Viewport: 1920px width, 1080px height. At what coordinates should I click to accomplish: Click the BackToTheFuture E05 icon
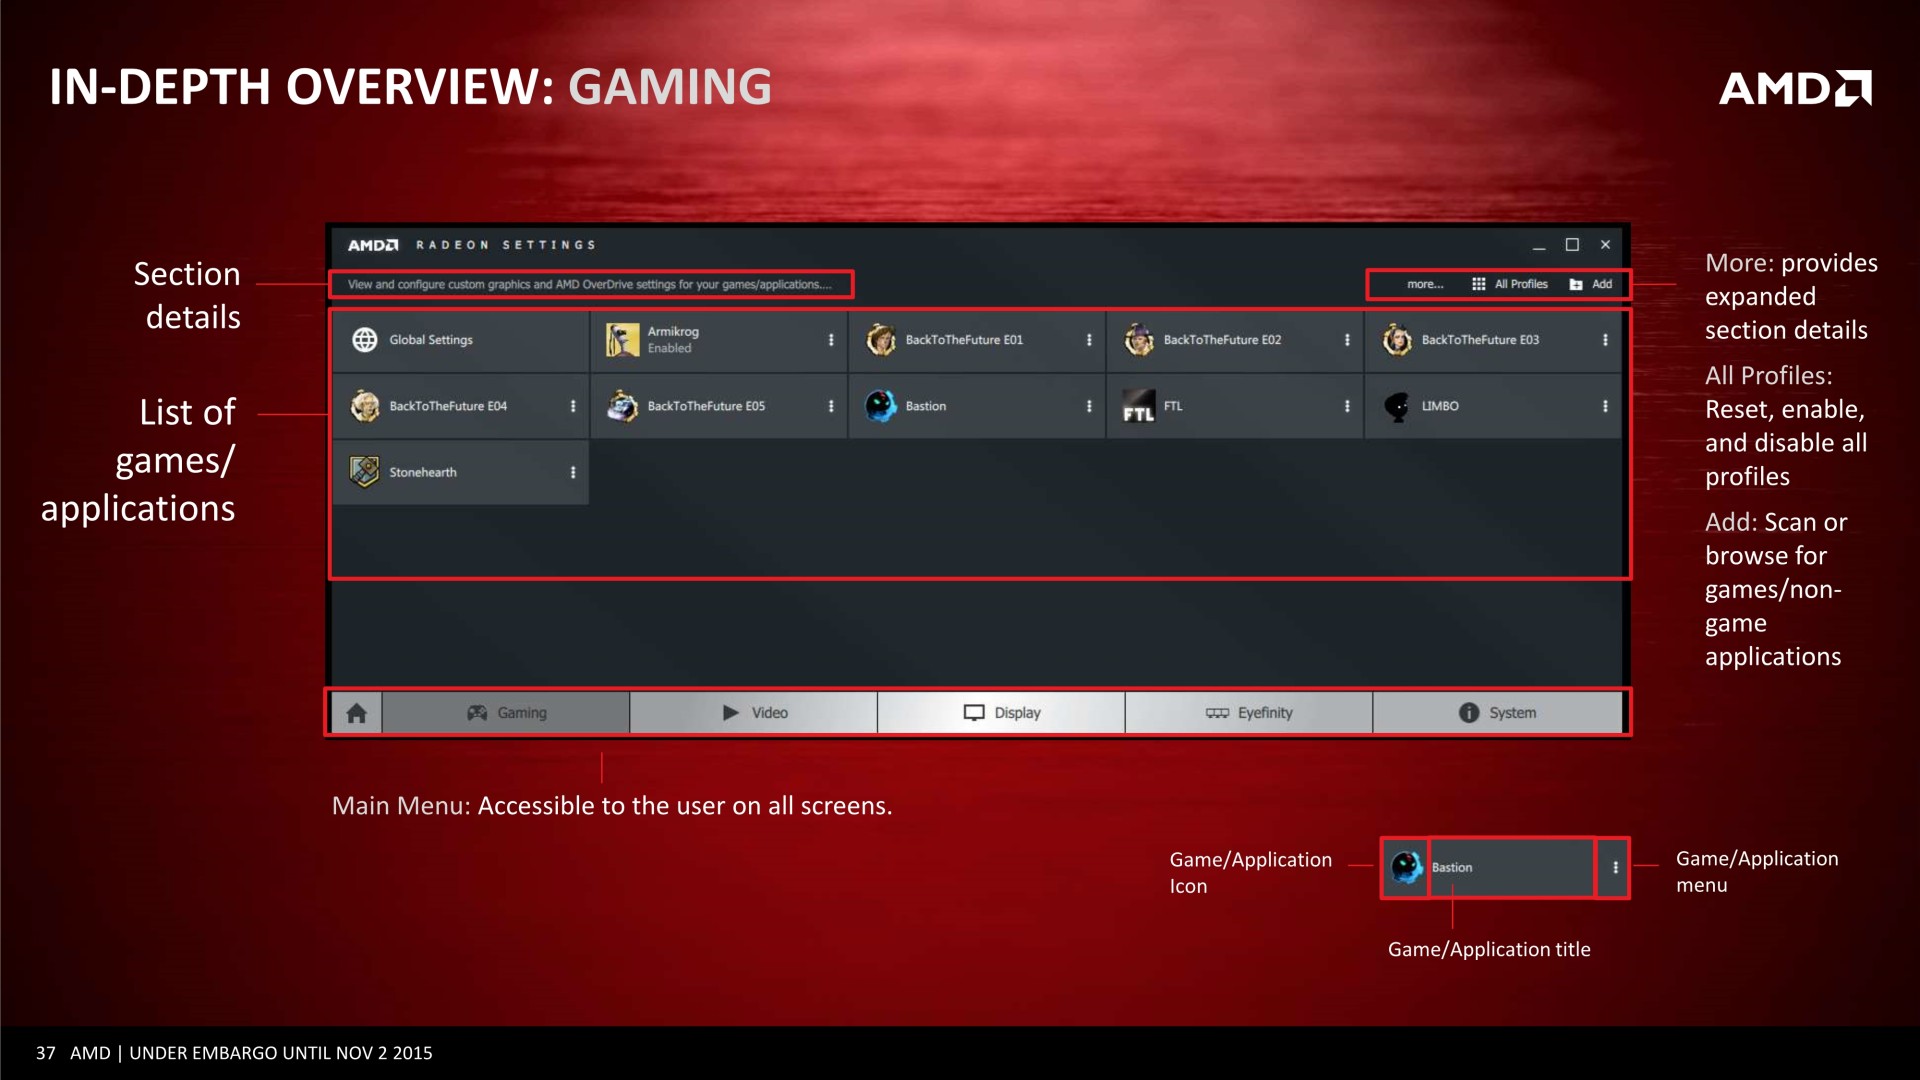(x=622, y=406)
